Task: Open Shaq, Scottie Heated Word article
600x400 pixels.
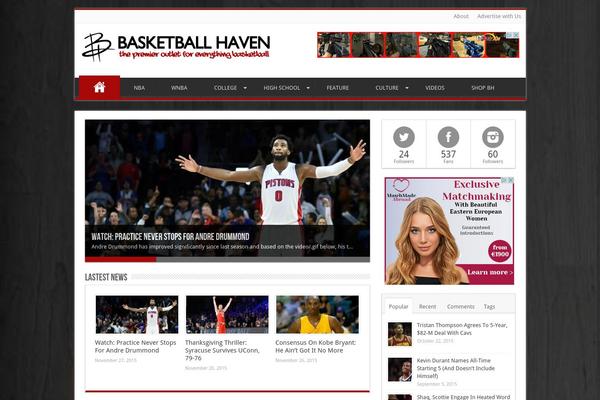Action: coord(463,397)
